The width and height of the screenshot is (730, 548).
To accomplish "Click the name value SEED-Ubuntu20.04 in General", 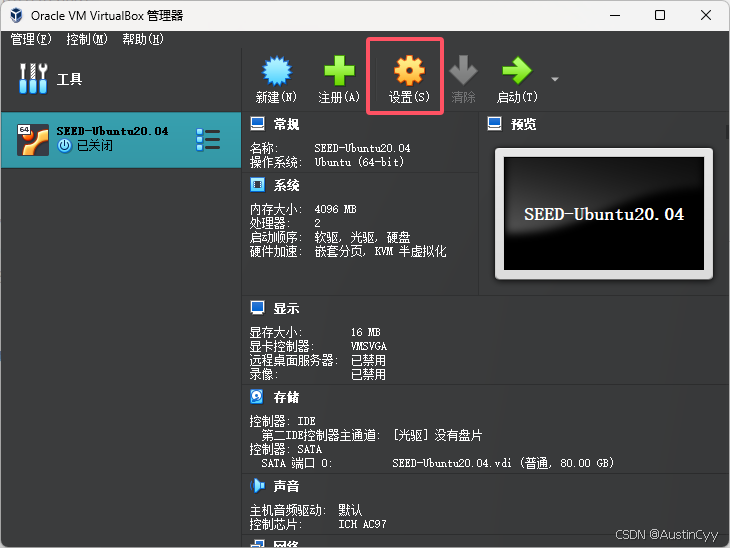I will click(x=362, y=148).
